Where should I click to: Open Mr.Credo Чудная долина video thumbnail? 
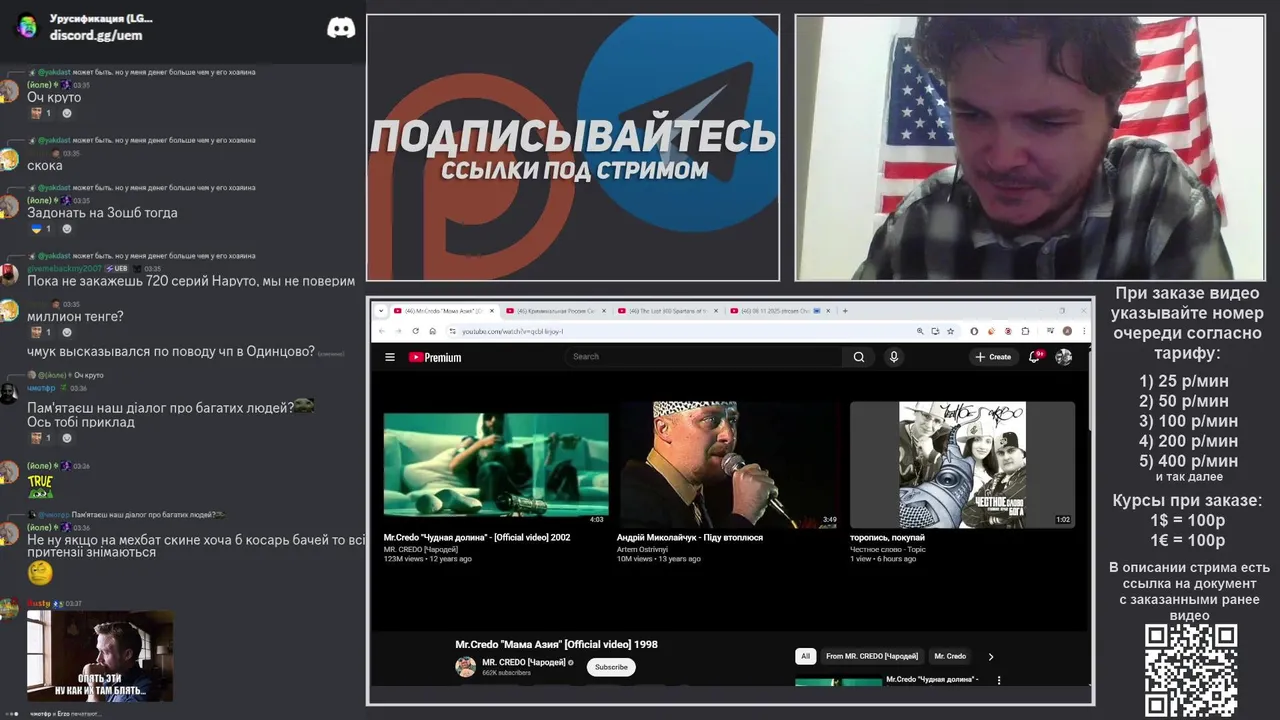point(496,465)
